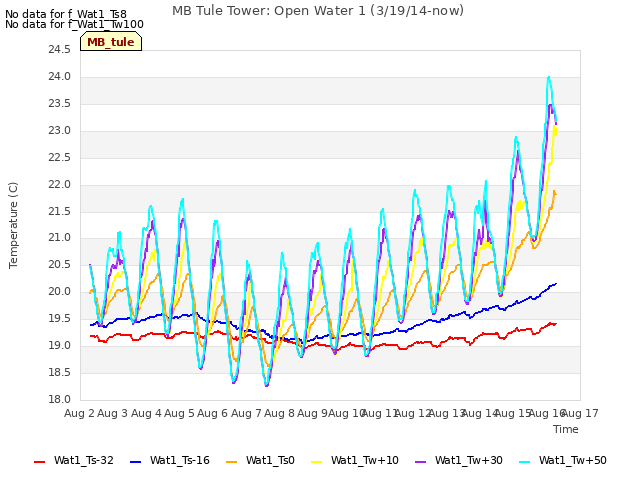Image resolution: width=640 pixels, height=480 pixels.
Task: Click the 23.5 y-axis tick label
Action: pyautogui.click(x=60, y=104)
